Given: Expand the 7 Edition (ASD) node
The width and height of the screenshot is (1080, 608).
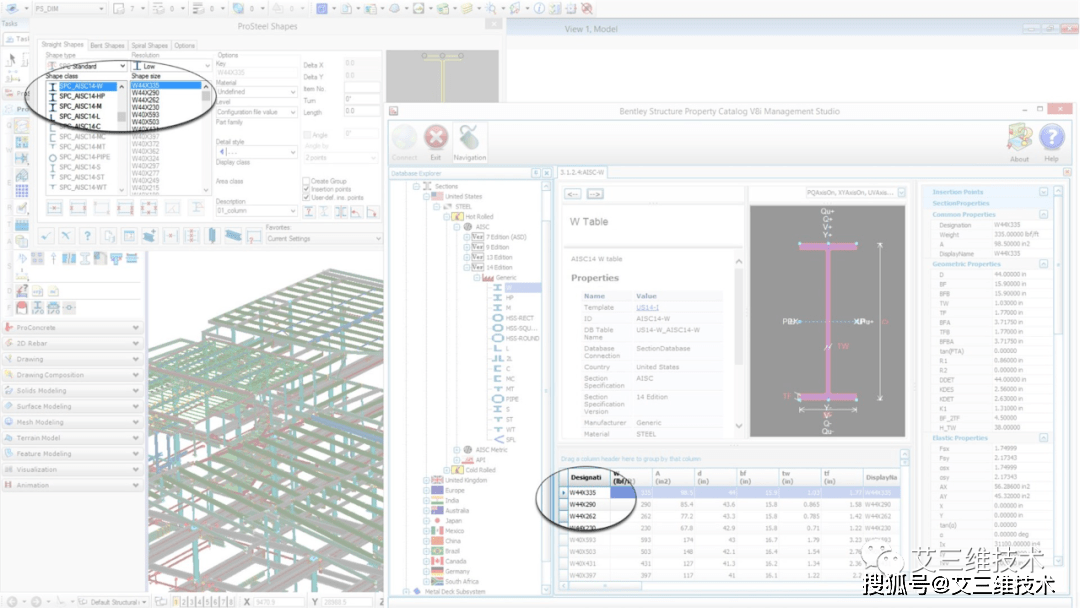Looking at the screenshot, I should 466,237.
